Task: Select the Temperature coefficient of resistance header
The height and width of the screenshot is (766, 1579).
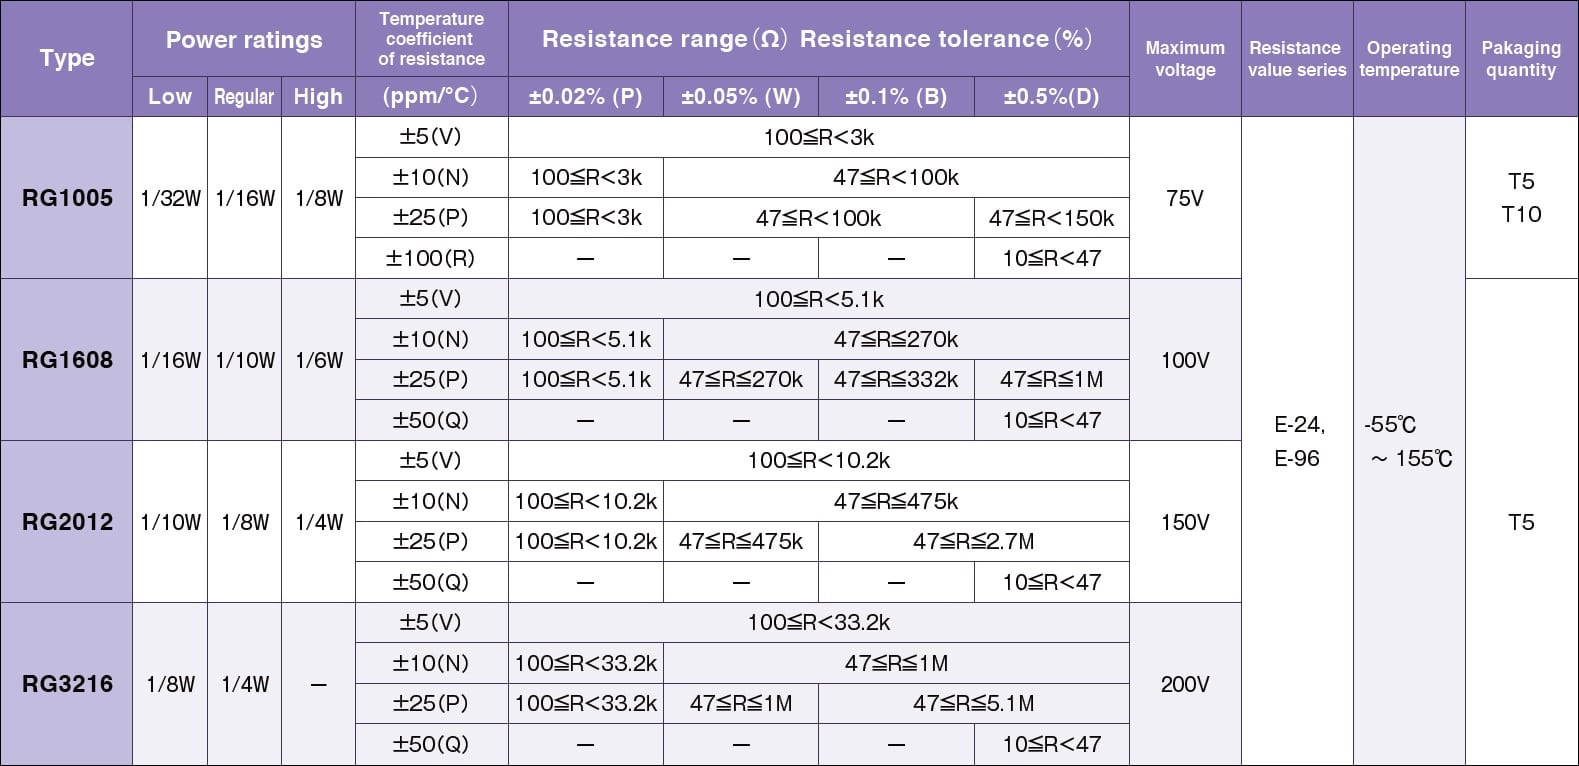Action: click(x=432, y=39)
